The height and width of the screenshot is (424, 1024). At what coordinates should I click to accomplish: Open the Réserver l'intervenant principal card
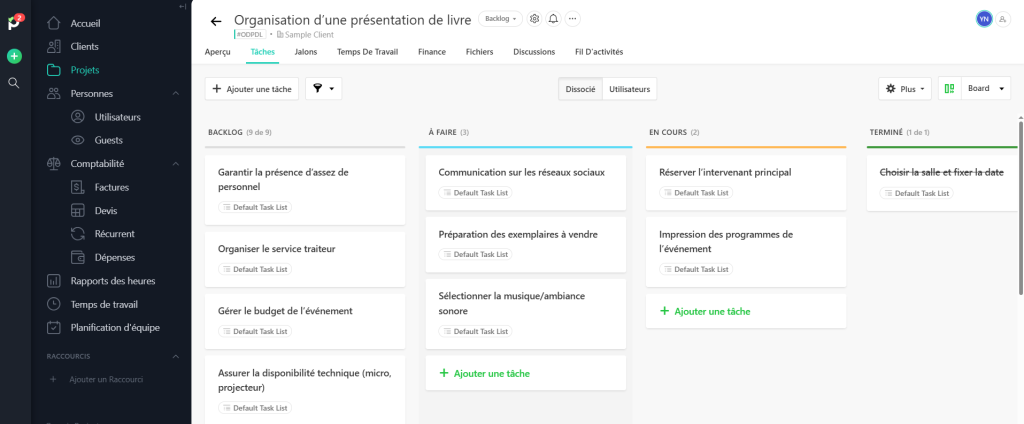746,182
